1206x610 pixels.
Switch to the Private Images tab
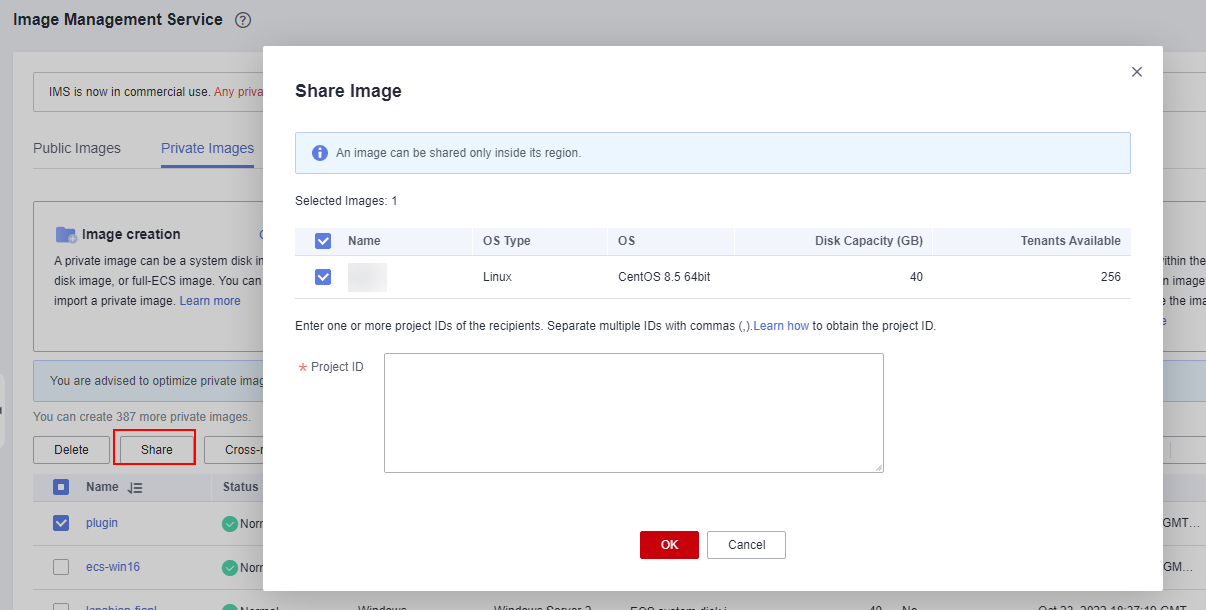point(207,148)
